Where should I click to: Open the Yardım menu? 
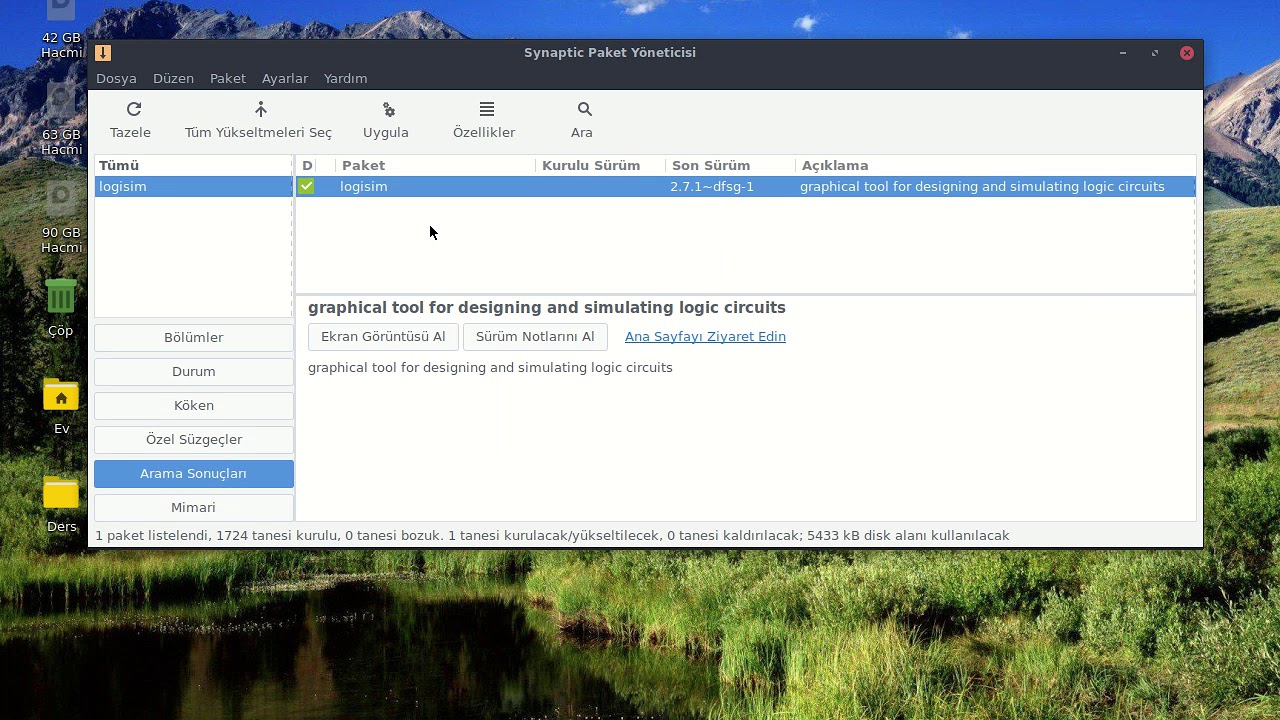pyautogui.click(x=345, y=78)
